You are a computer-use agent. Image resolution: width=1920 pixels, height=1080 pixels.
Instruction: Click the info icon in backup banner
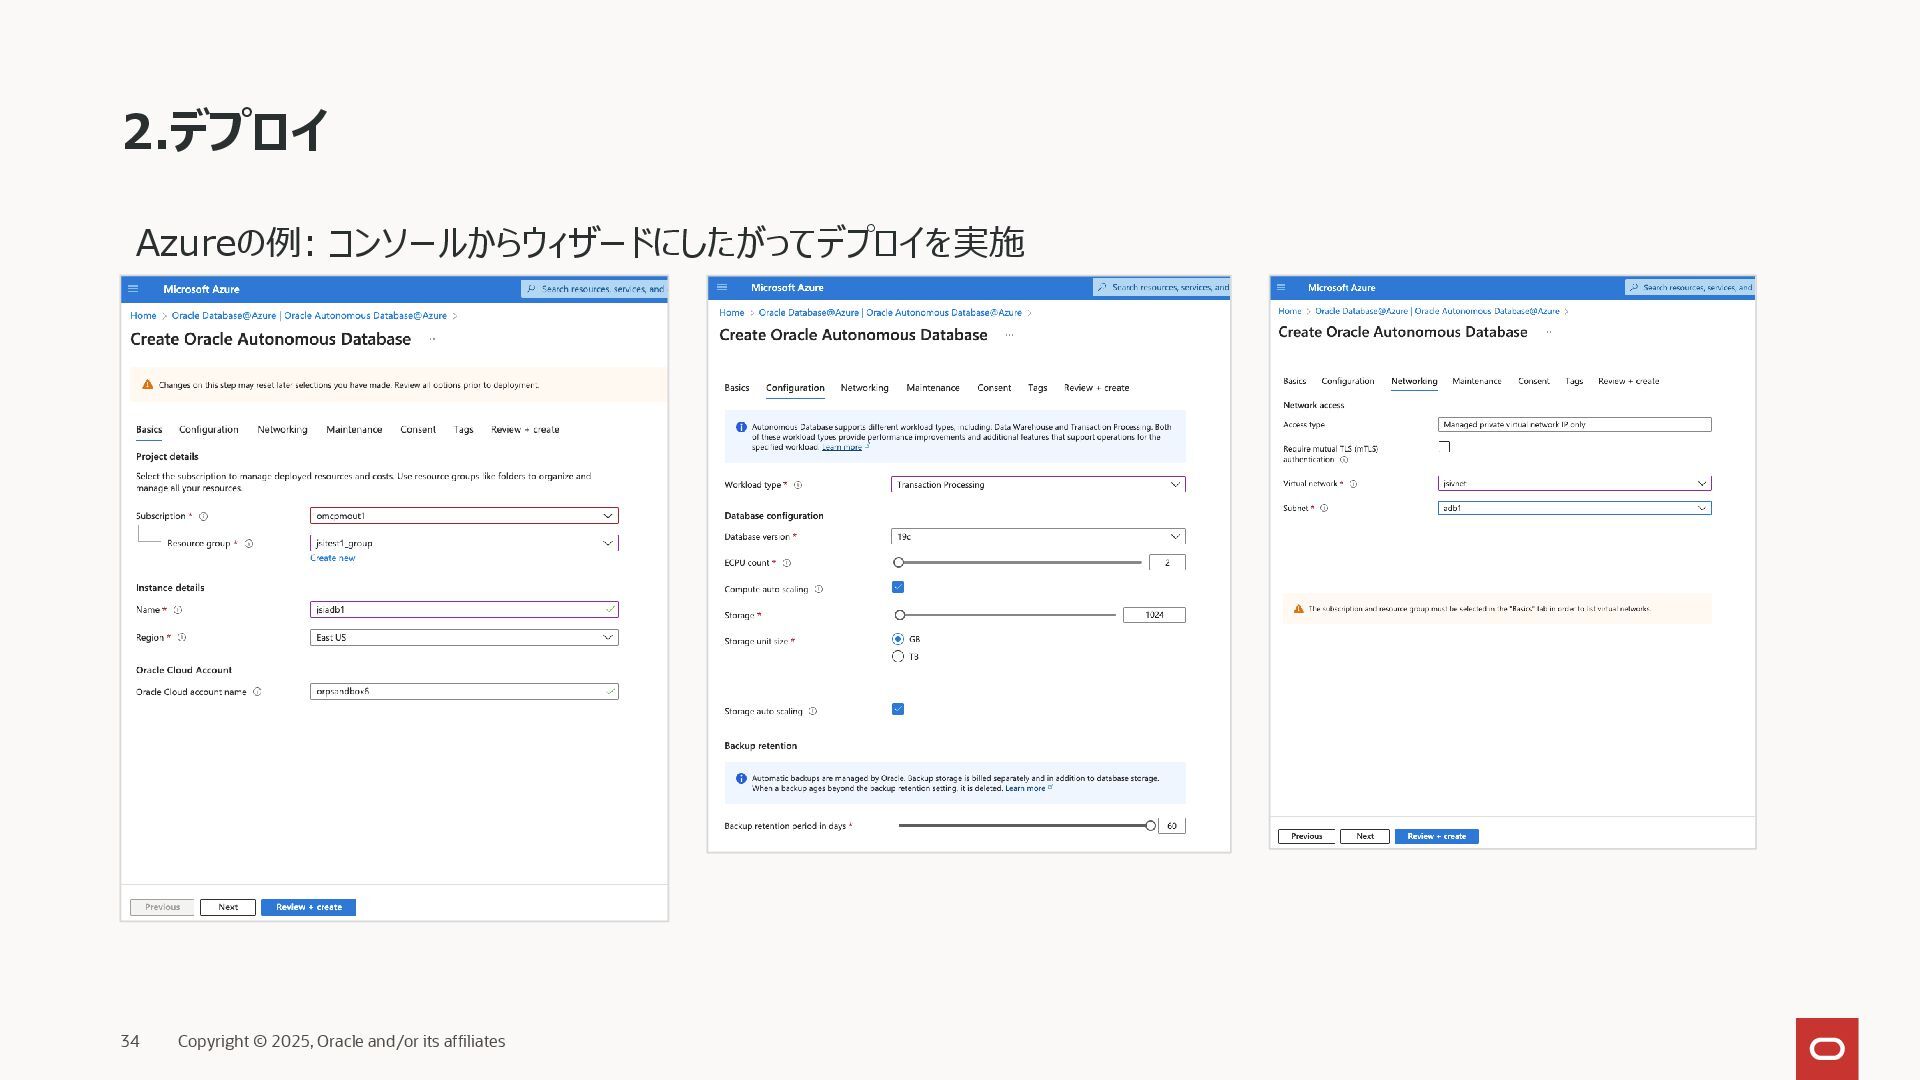pyautogui.click(x=741, y=778)
